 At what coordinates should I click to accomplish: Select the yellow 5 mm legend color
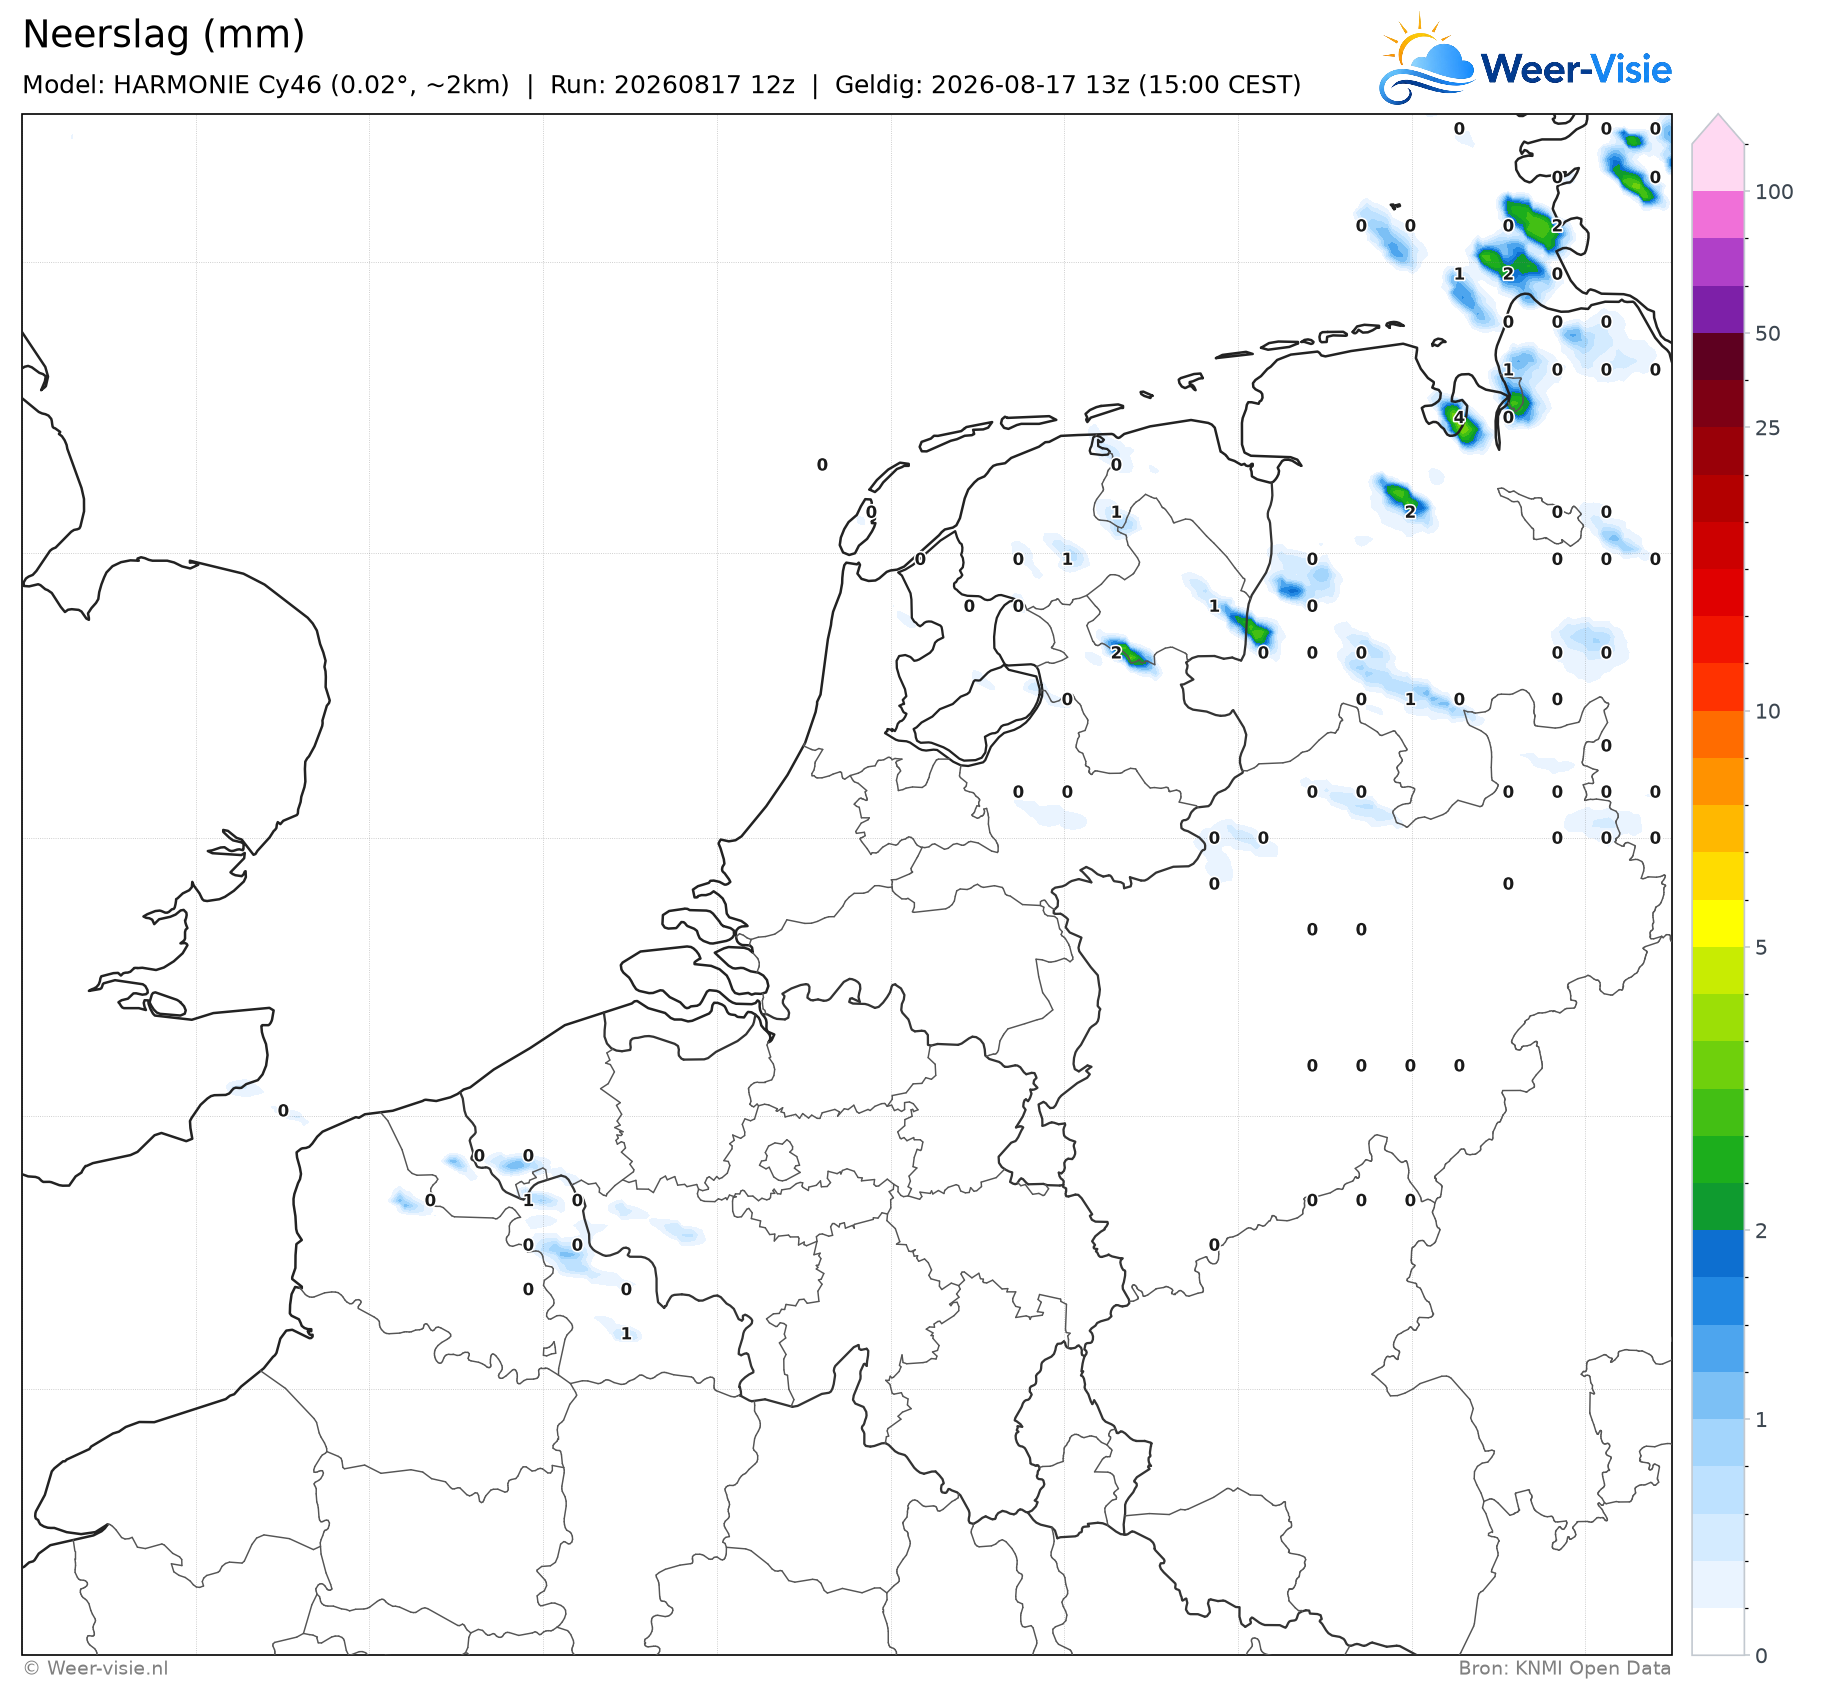pyautogui.click(x=1718, y=923)
